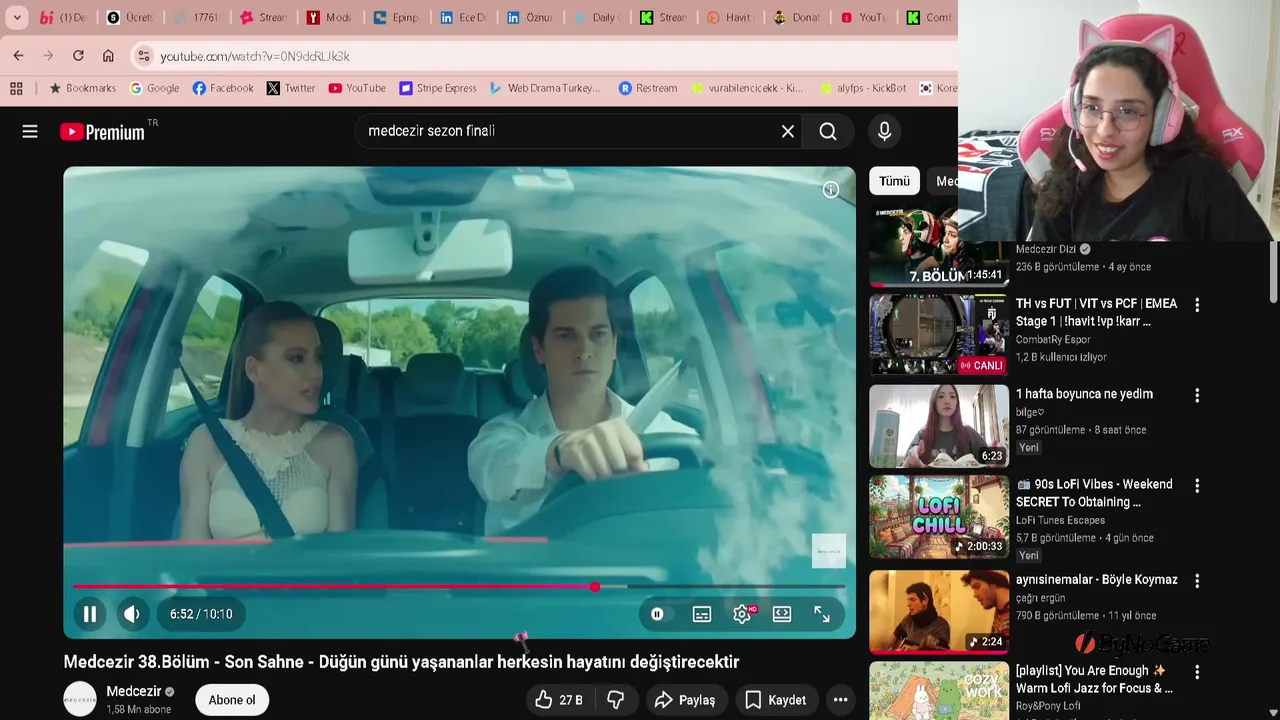Go back with browser back arrow
The height and width of the screenshot is (720, 1280).
pyautogui.click(x=19, y=56)
